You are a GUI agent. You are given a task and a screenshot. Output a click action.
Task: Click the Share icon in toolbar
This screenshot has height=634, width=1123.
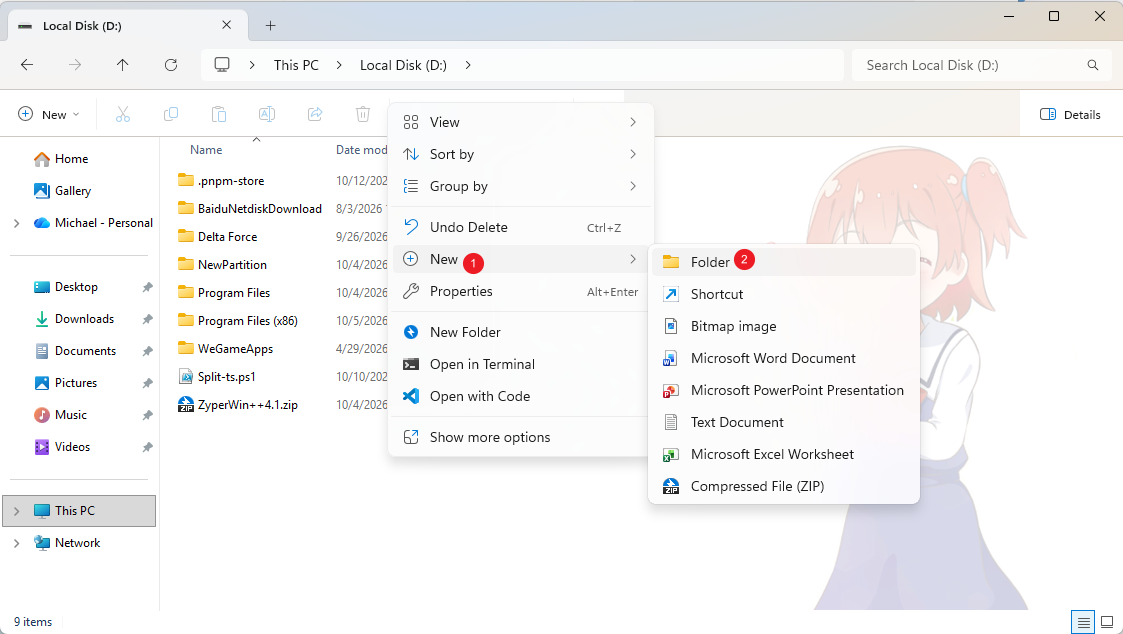314,115
